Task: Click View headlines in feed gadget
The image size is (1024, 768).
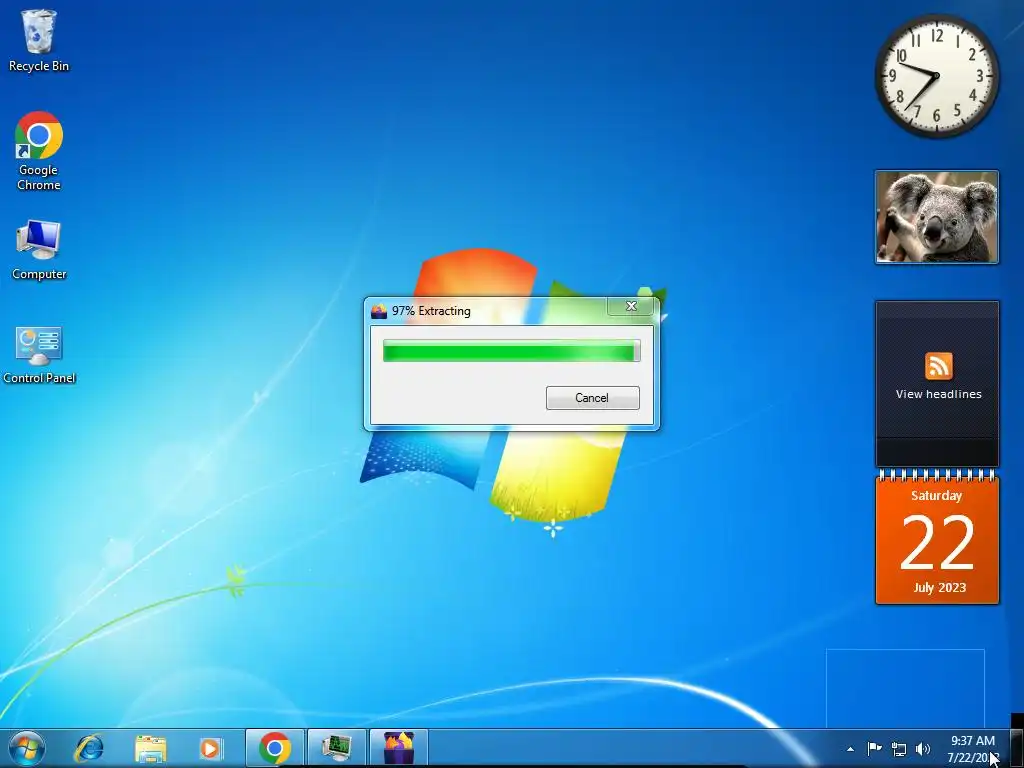Action: (x=938, y=394)
